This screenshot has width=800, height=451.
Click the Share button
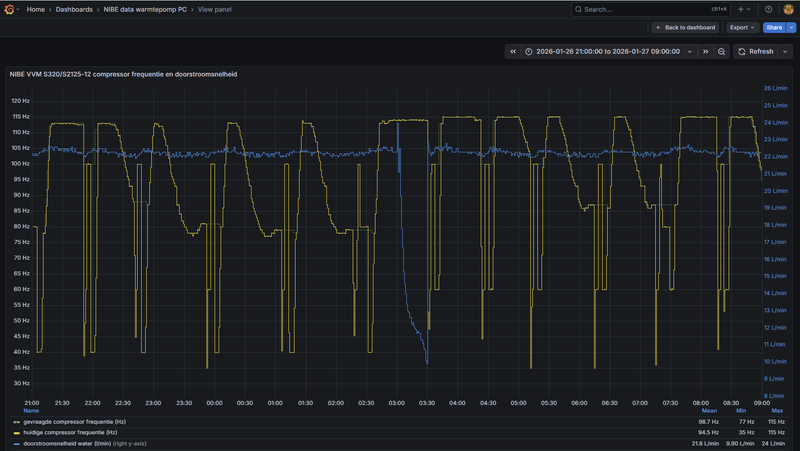pos(774,28)
